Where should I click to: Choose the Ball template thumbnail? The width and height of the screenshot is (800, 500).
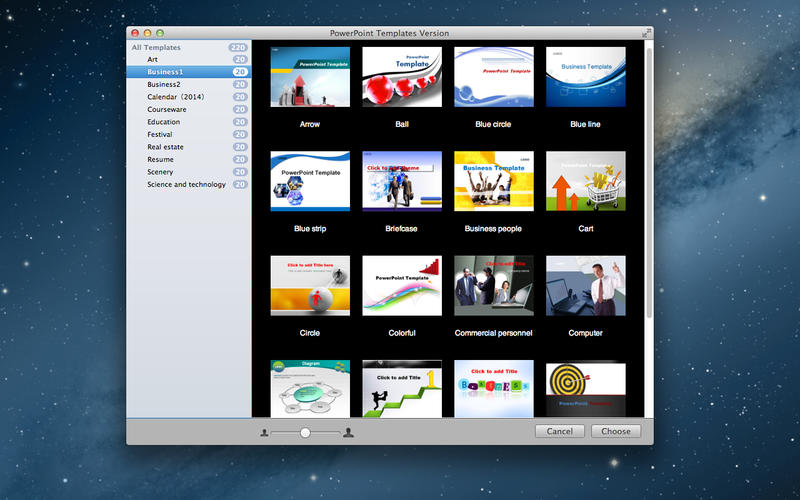click(402, 77)
